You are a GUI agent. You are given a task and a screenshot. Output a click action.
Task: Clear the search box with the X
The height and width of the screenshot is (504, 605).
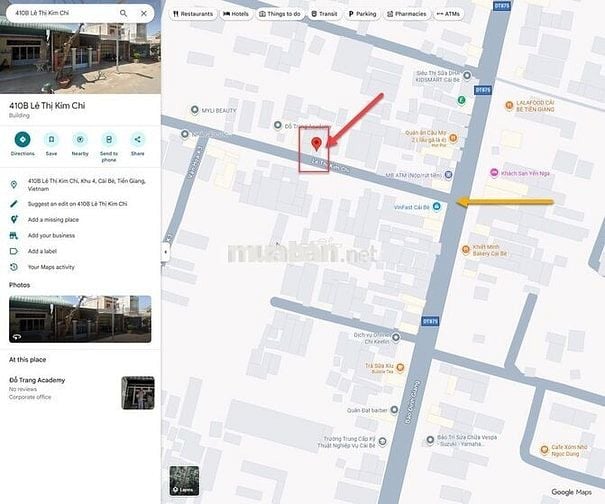tap(144, 14)
